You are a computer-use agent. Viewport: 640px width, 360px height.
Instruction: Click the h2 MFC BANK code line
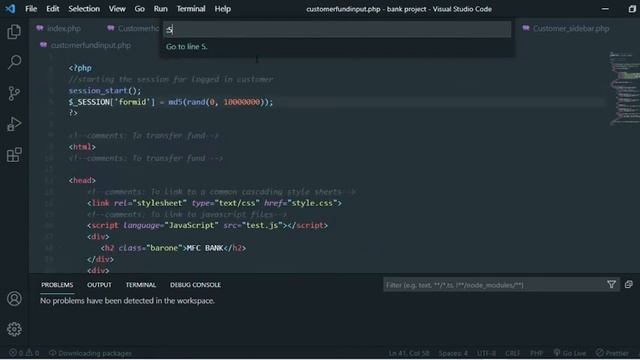click(x=173, y=248)
